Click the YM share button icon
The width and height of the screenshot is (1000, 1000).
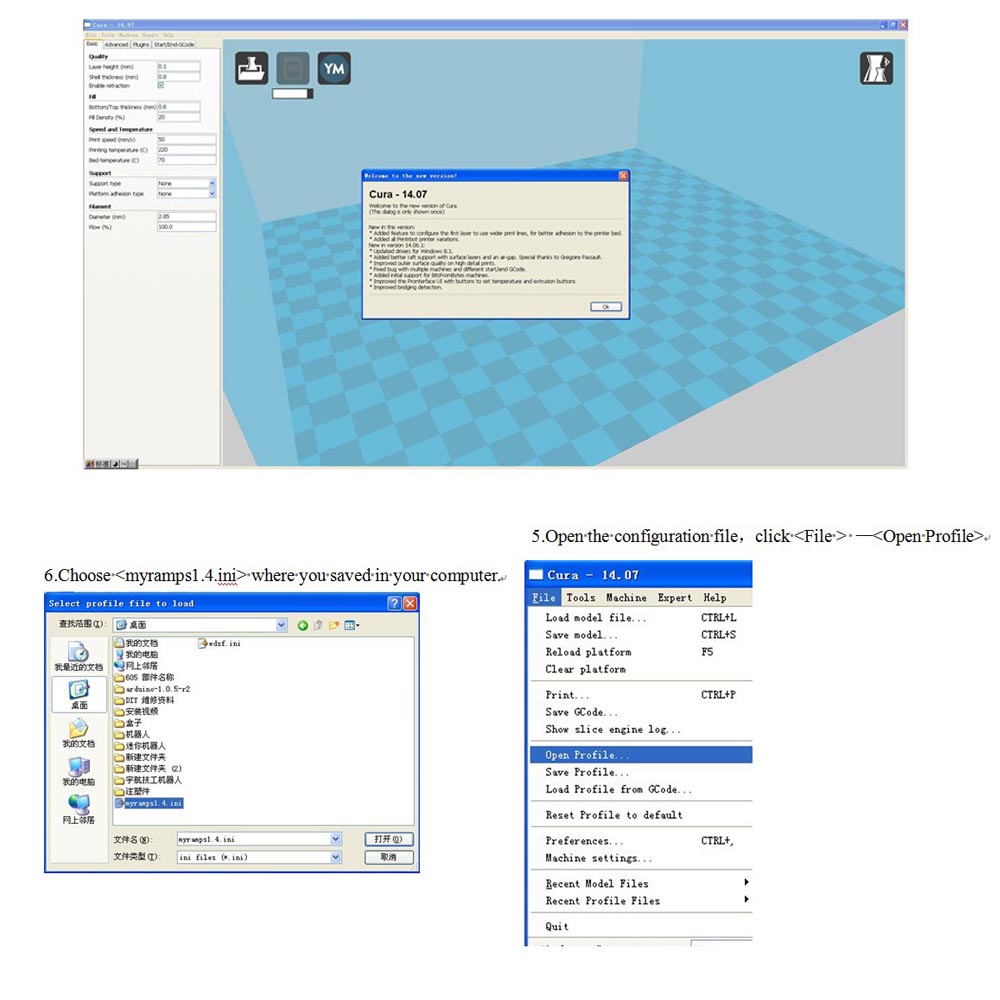tap(334, 68)
